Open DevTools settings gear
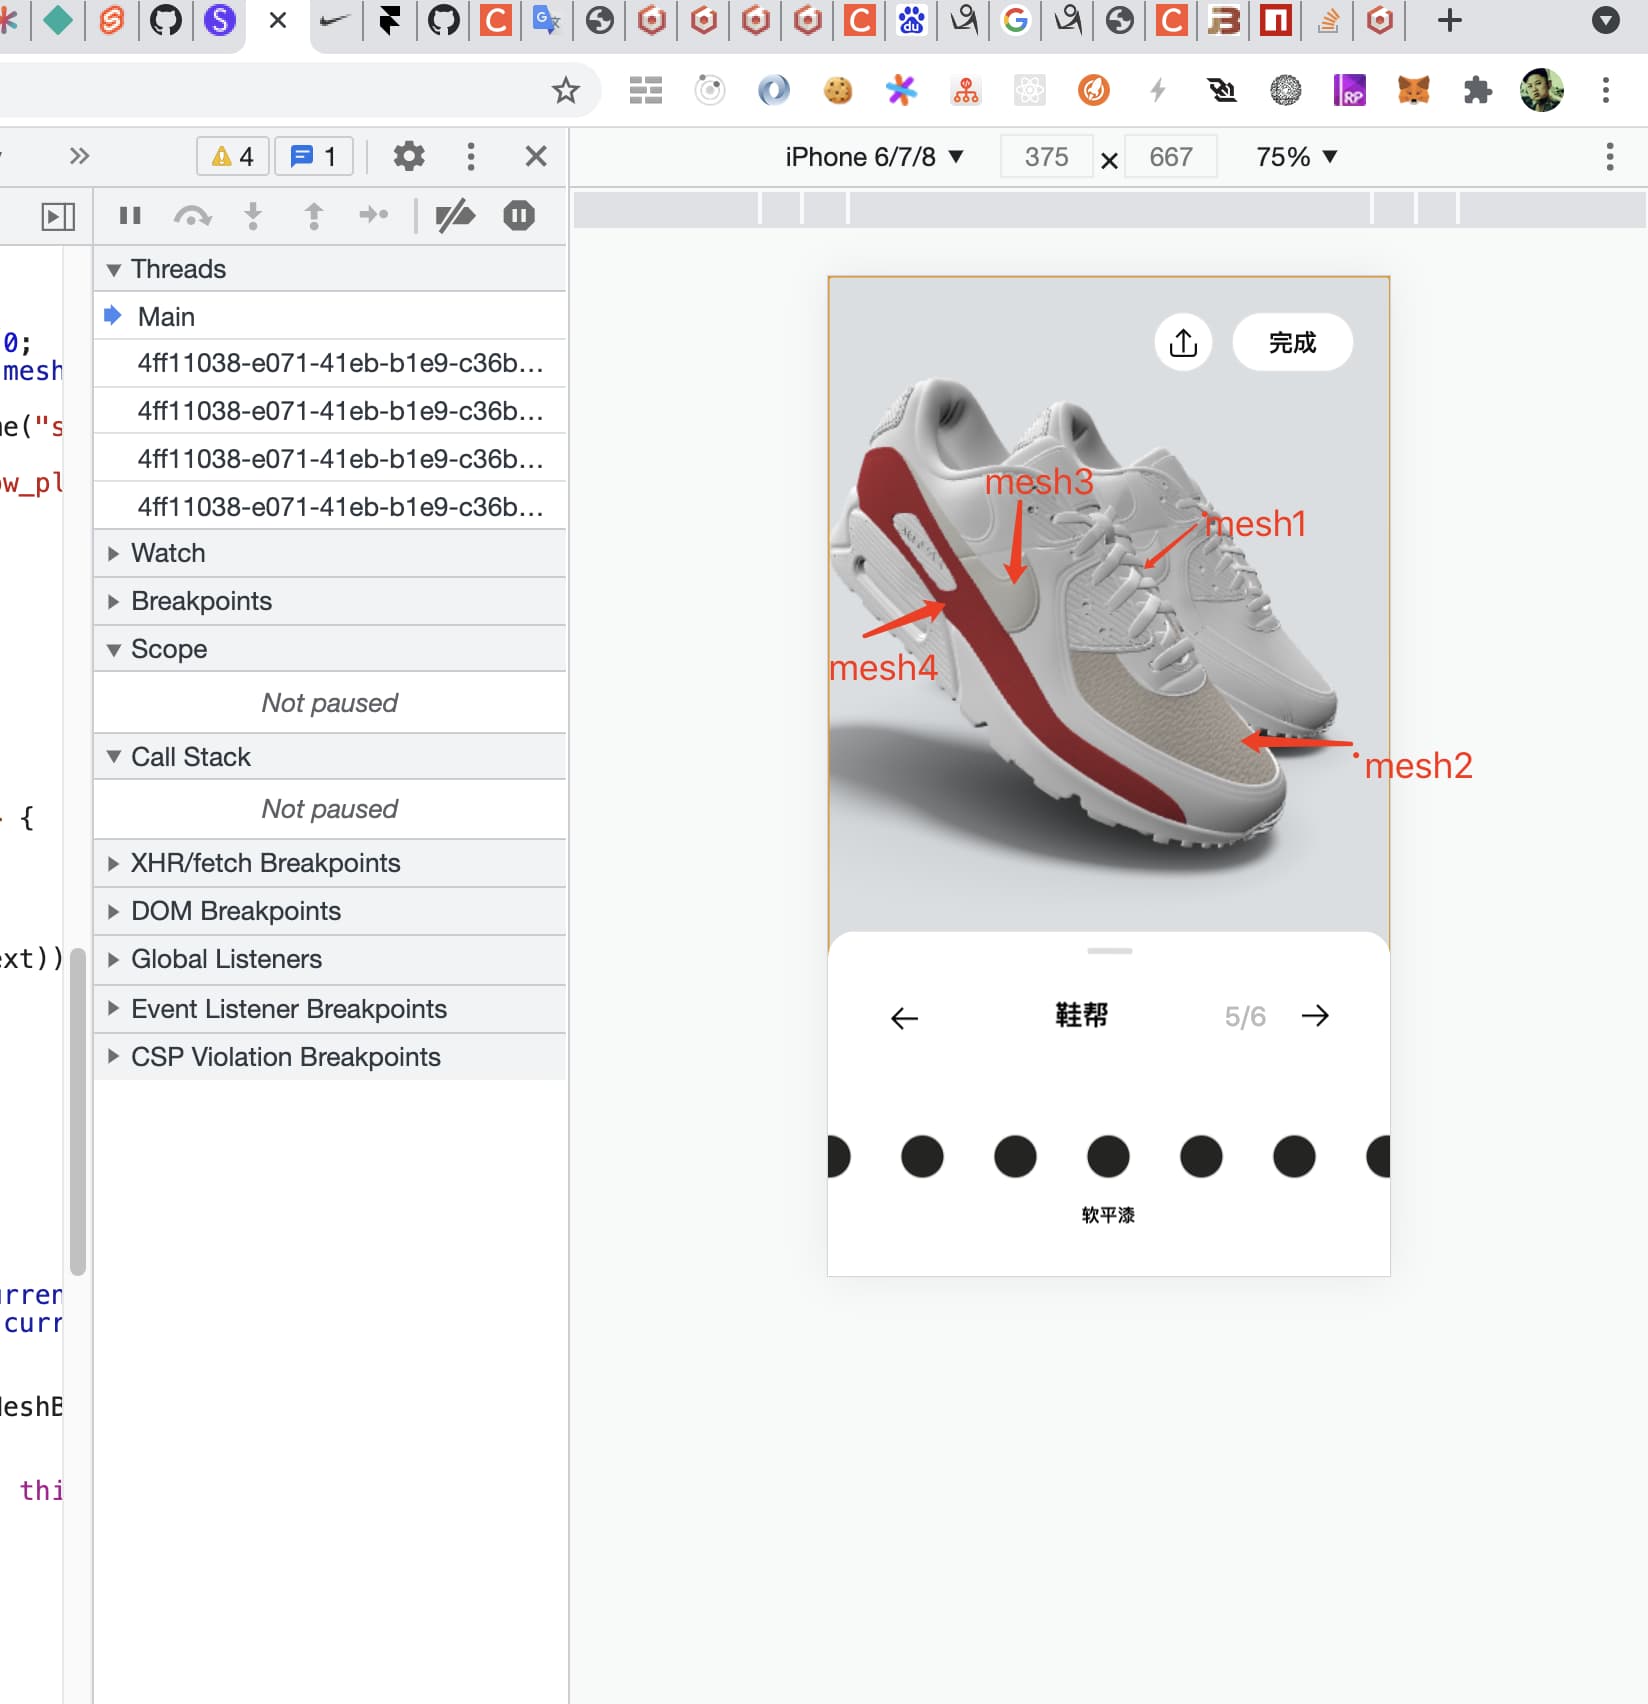Viewport: 1648px width, 1704px height. (408, 156)
